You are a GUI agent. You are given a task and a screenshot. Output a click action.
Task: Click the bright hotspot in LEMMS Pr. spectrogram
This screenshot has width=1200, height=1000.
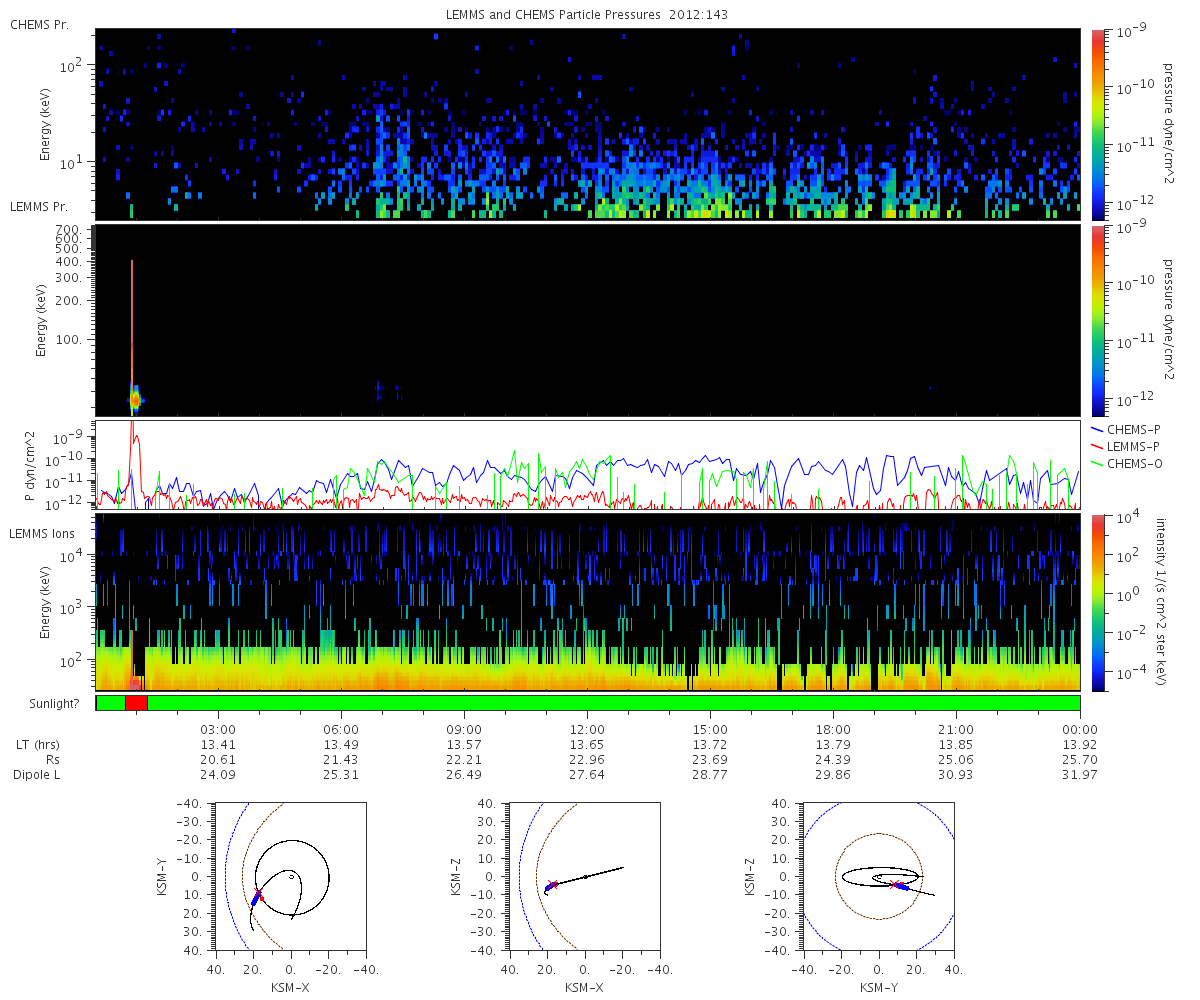134,399
